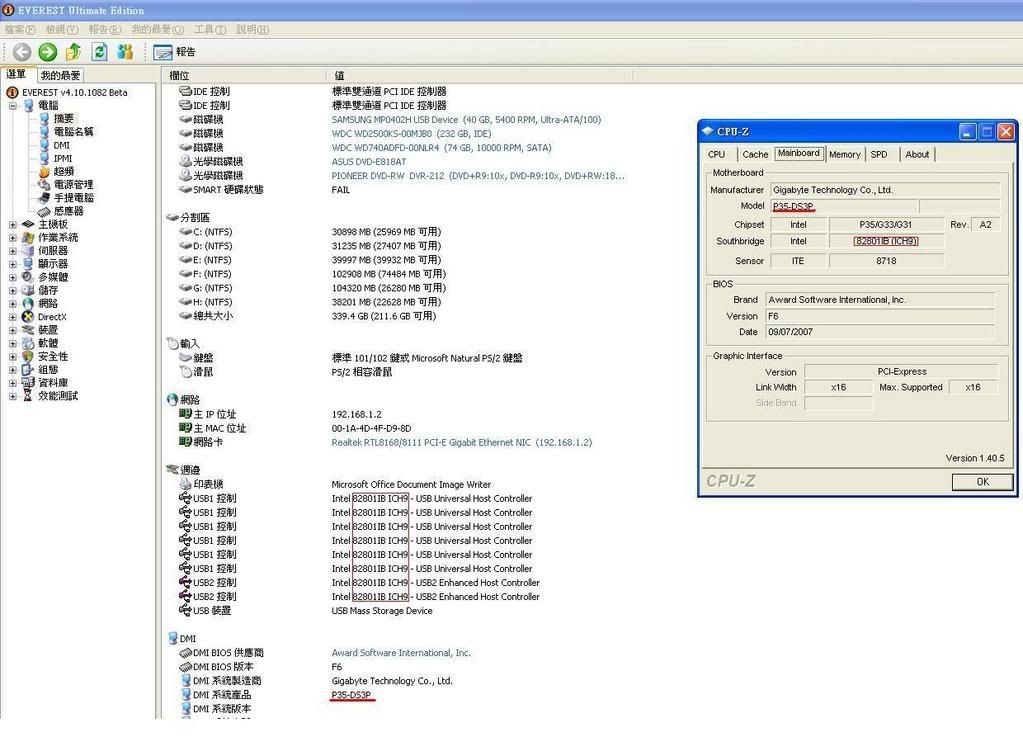
Task: Open the 報告 report toolbar button
Action: [174, 52]
